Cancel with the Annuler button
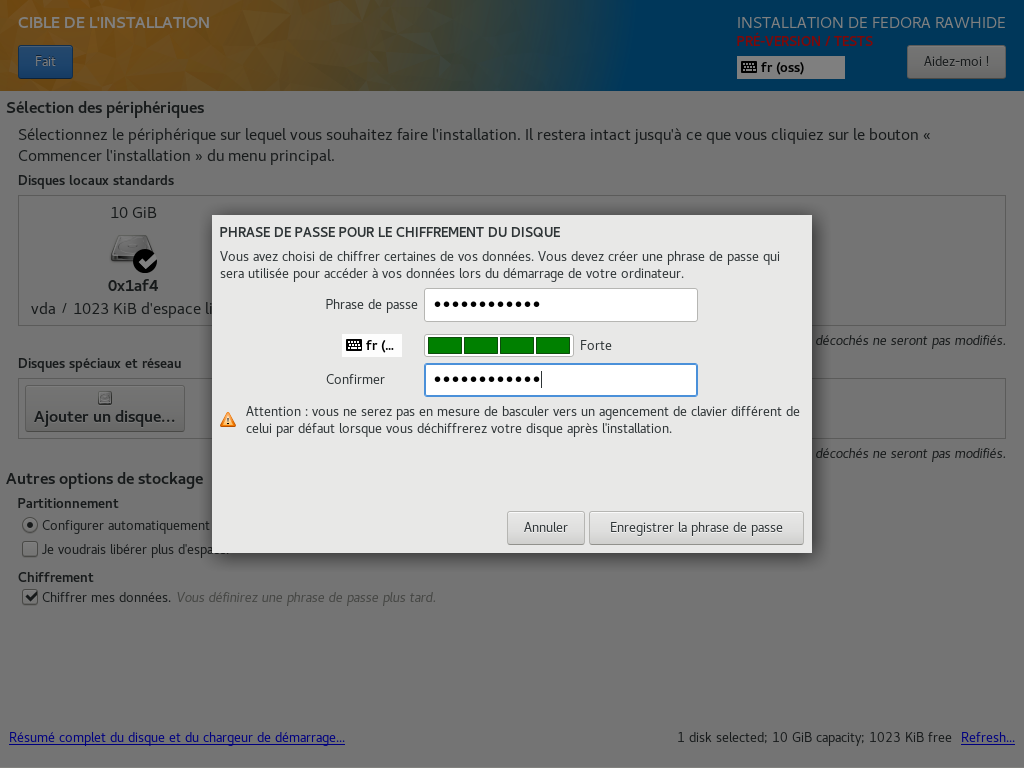 (x=545, y=528)
